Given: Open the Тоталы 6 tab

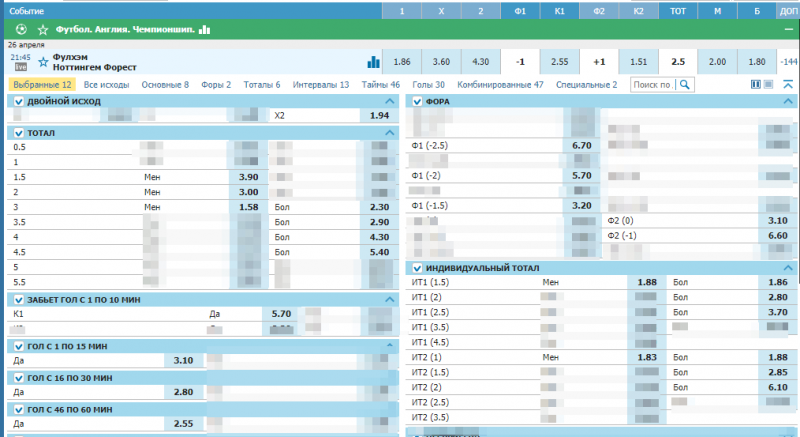Looking at the screenshot, I should pyautogui.click(x=262, y=85).
